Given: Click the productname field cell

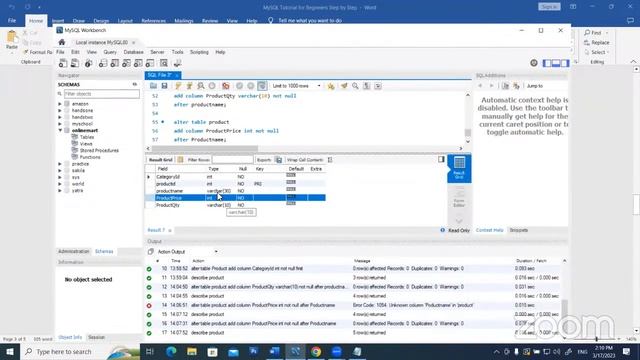Looking at the screenshot, I should (169, 191).
